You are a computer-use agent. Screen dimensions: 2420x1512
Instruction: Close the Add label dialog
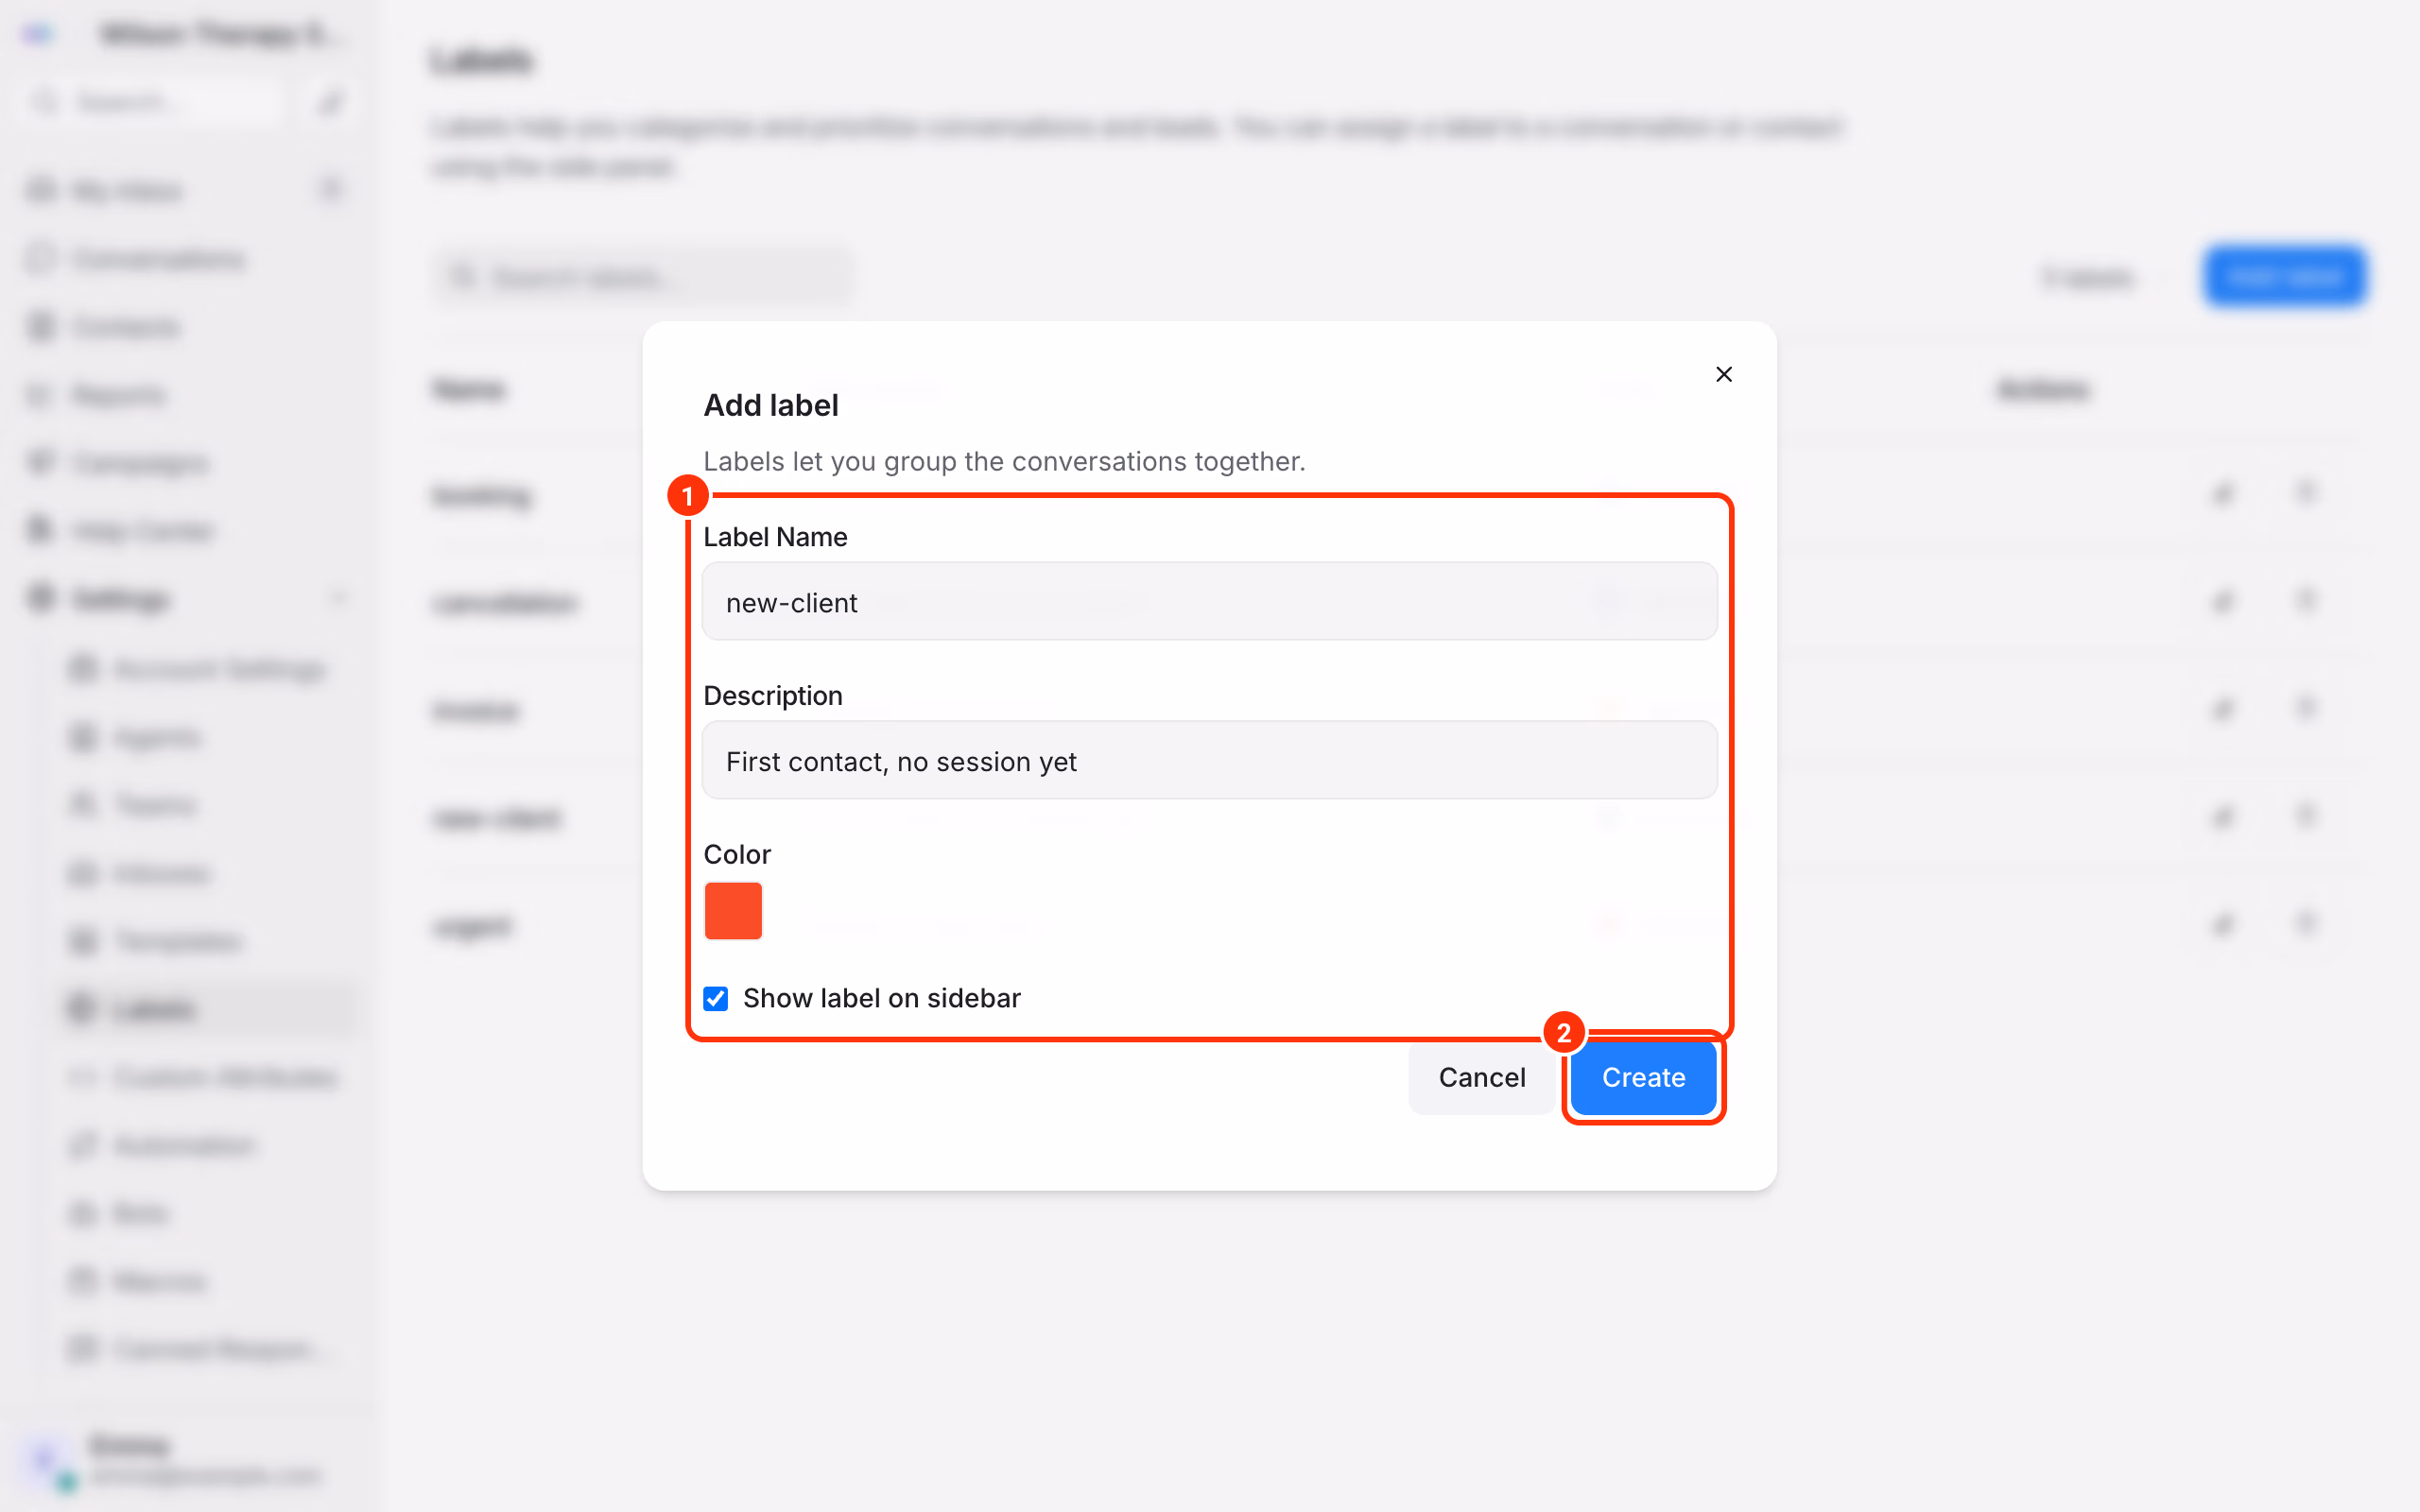(1723, 374)
